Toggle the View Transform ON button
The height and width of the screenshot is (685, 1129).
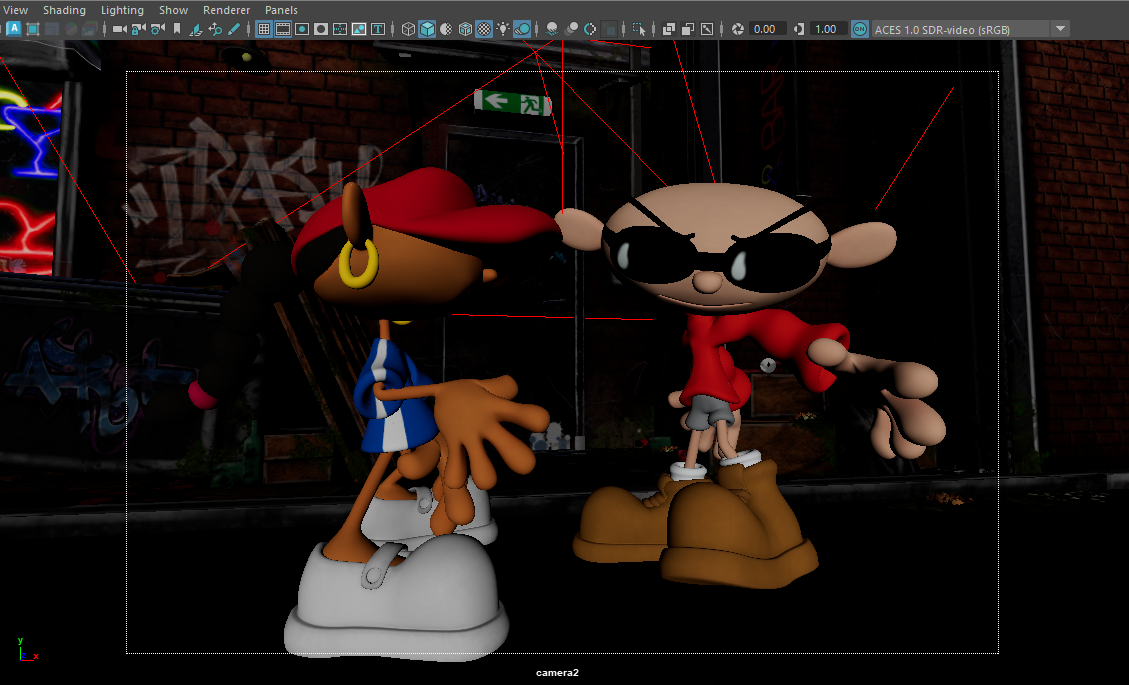point(860,29)
